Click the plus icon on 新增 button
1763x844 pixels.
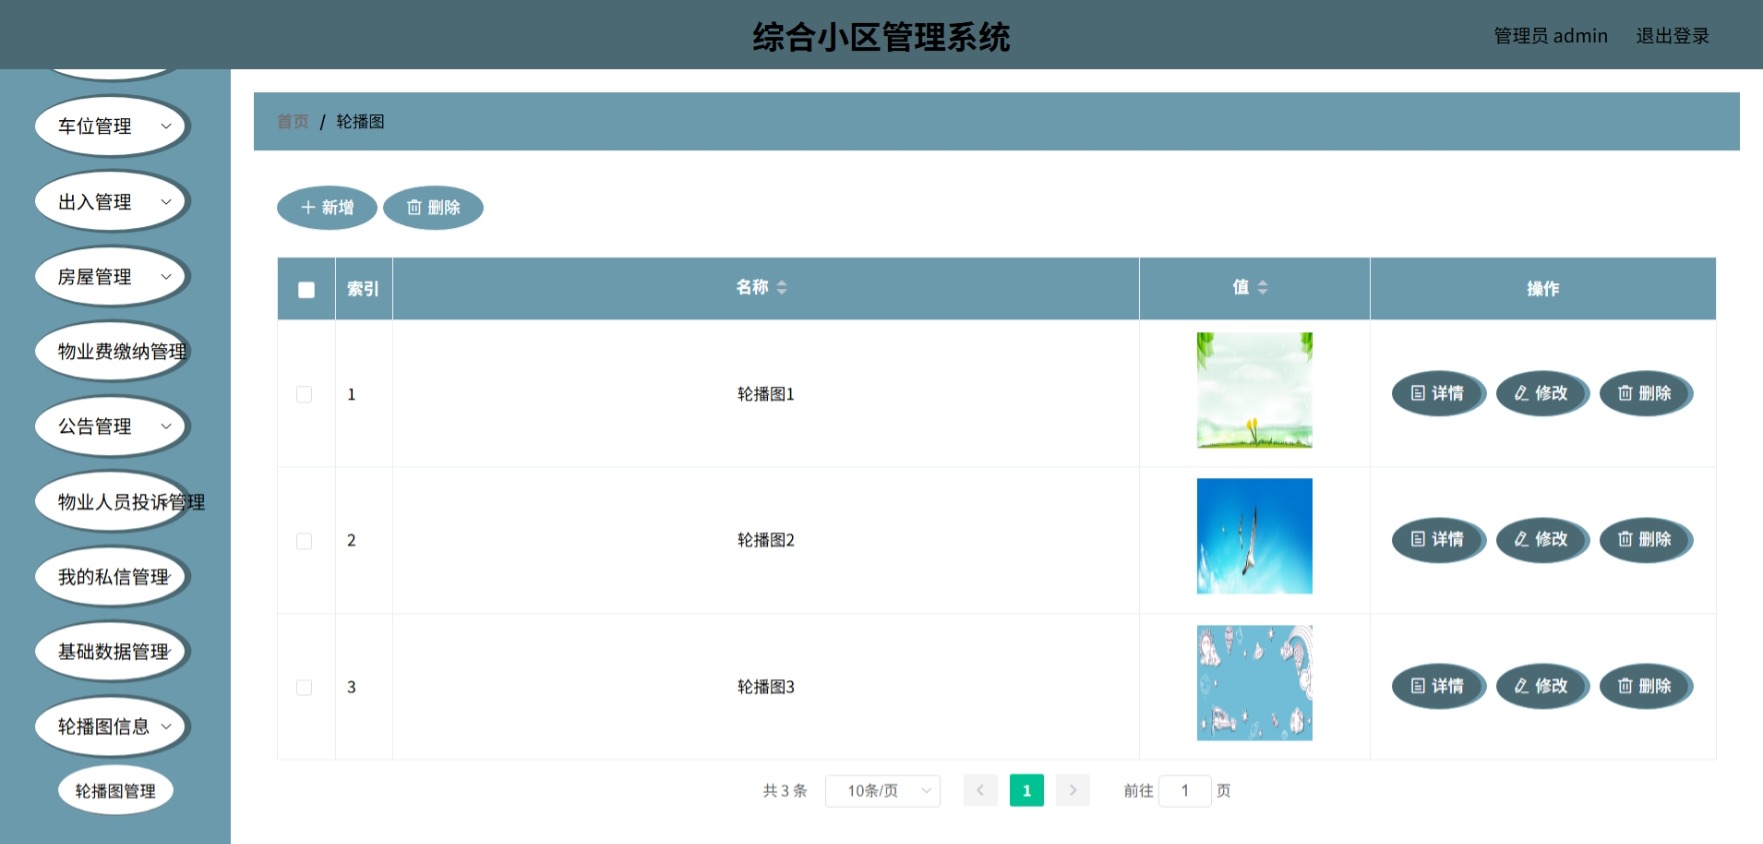coord(308,208)
